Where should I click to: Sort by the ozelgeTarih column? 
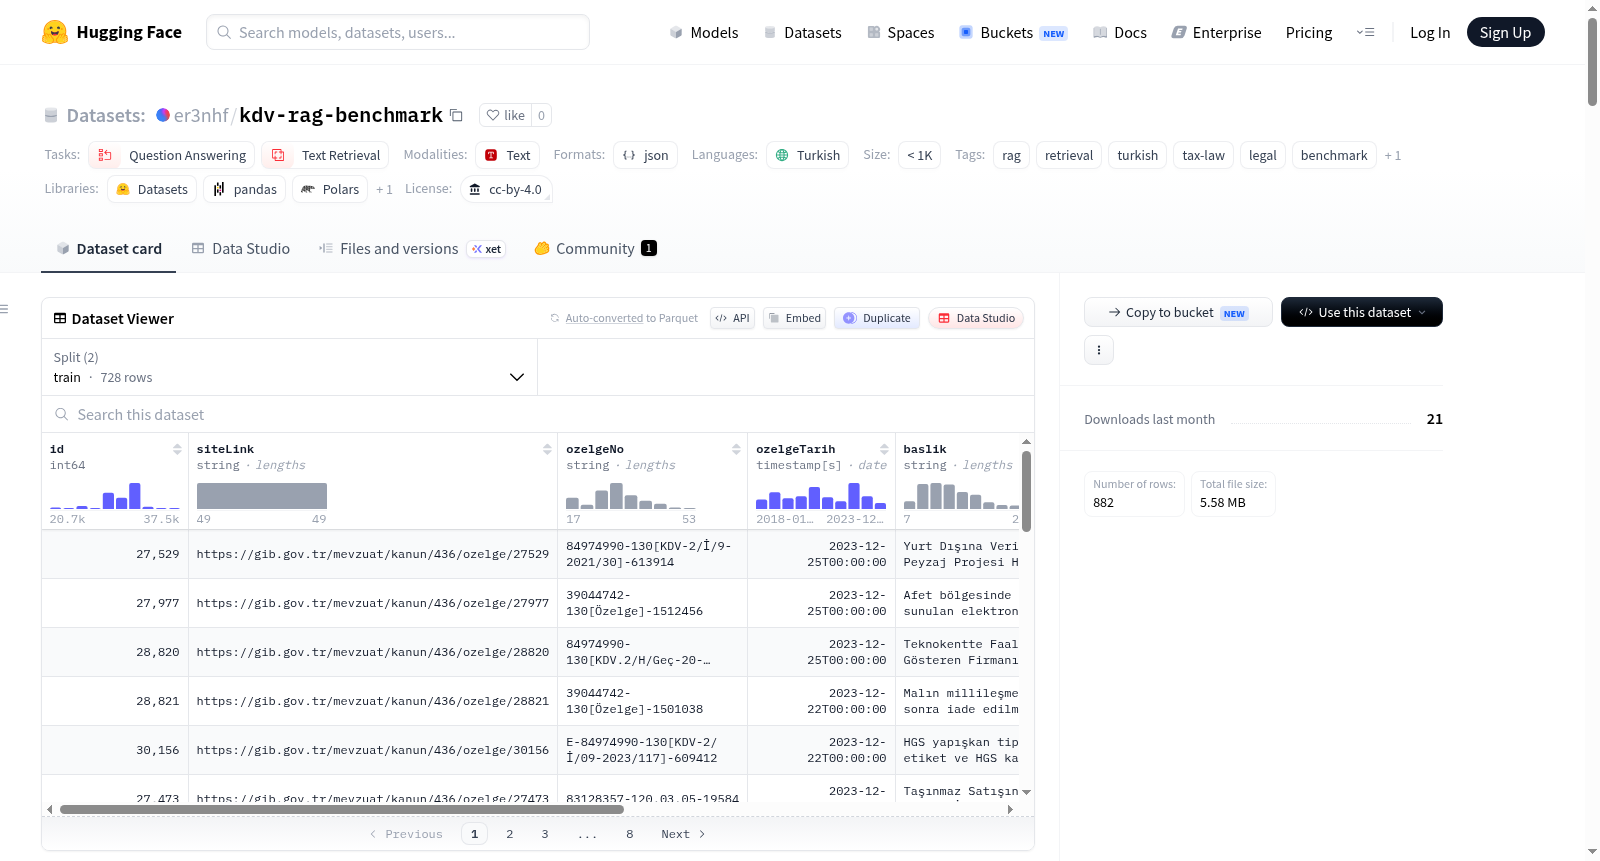[884, 449]
